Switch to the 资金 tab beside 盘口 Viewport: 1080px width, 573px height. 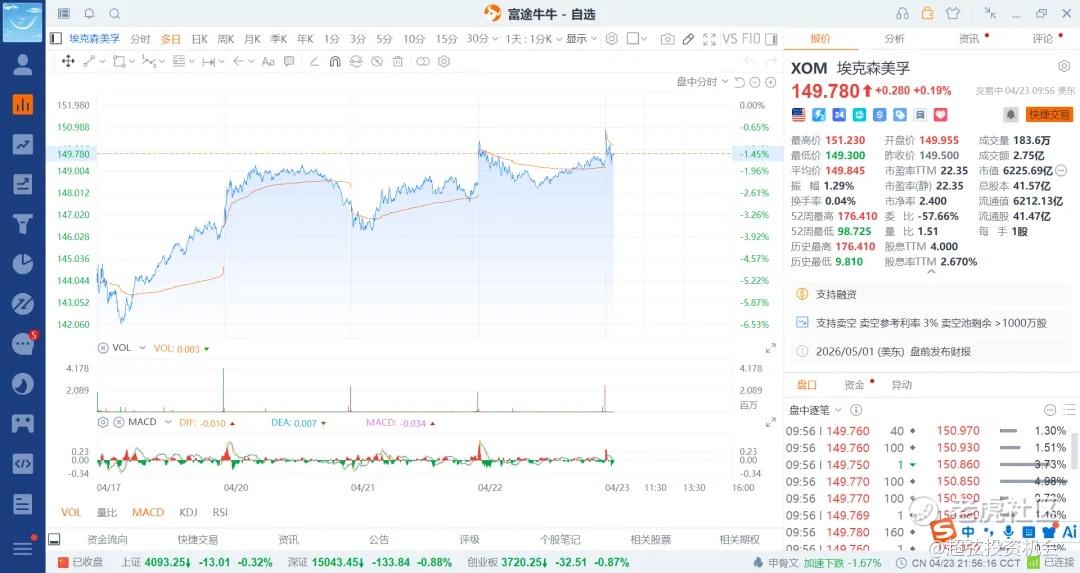click(x=854, y=385)
